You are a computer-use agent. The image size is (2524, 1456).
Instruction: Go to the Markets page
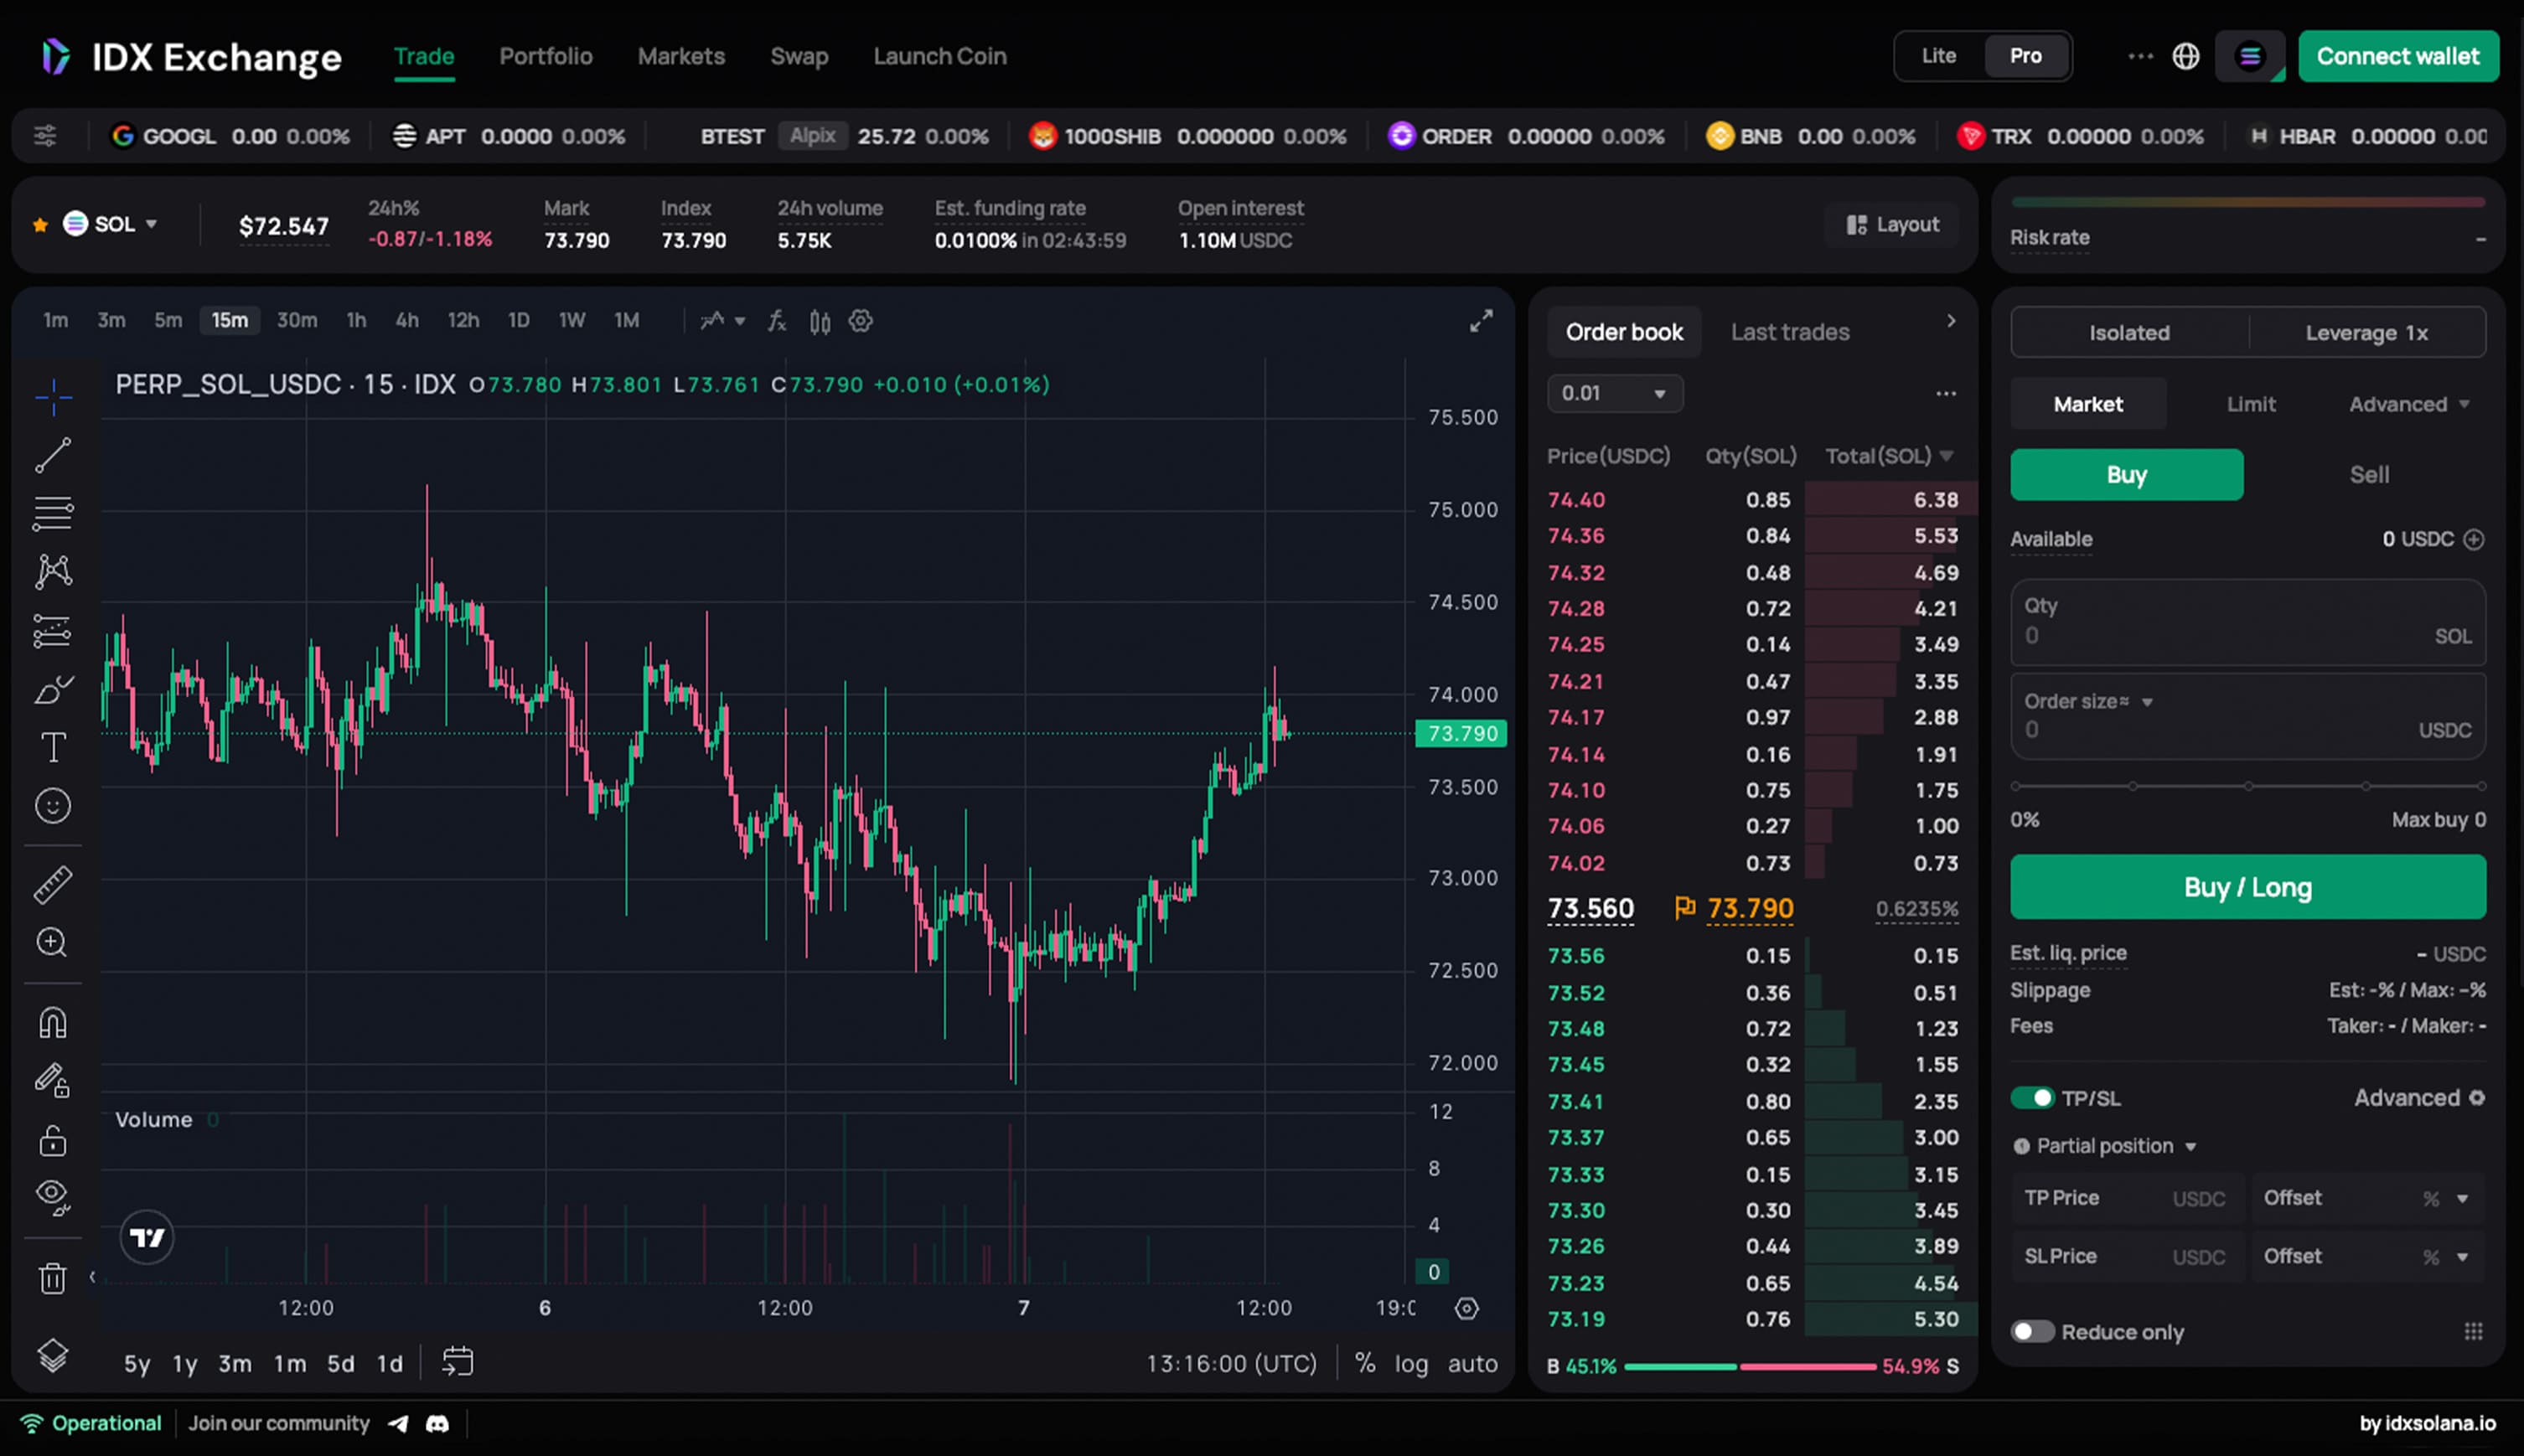(681, 56)
